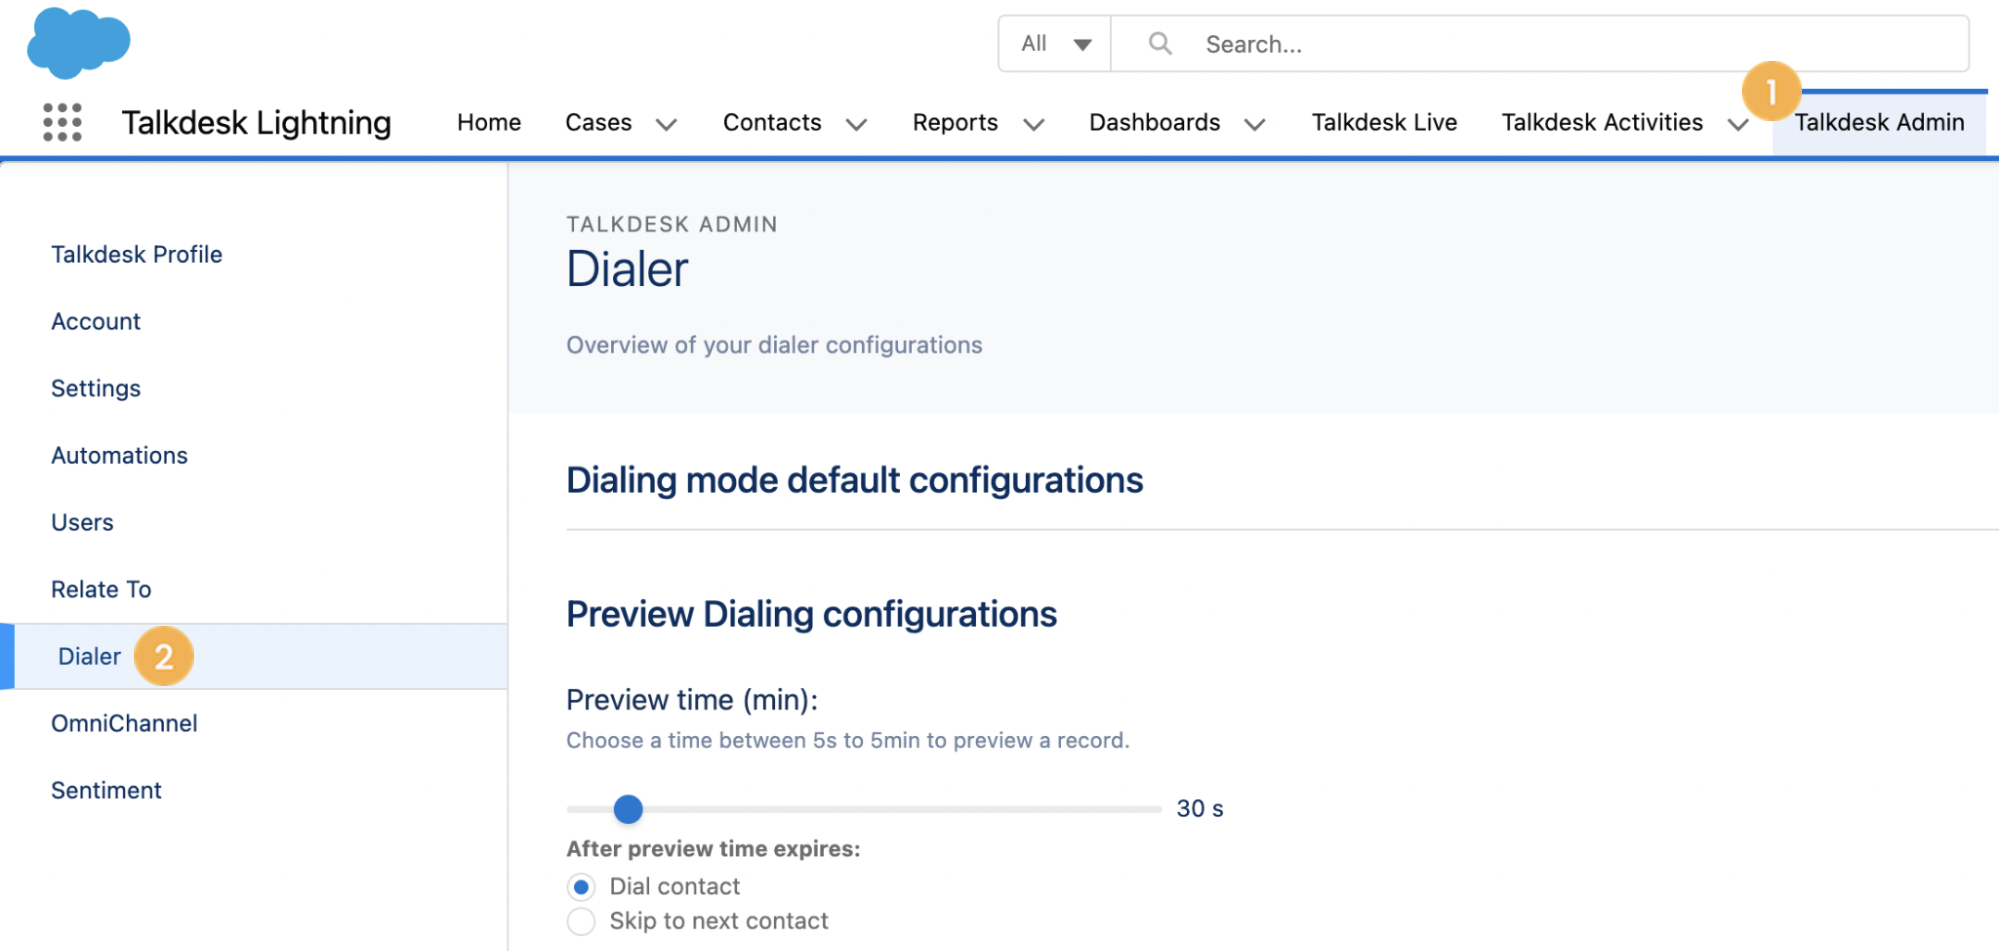Click the 'After preview time expires:' label

pyautogui.click(x=713, y=848)
